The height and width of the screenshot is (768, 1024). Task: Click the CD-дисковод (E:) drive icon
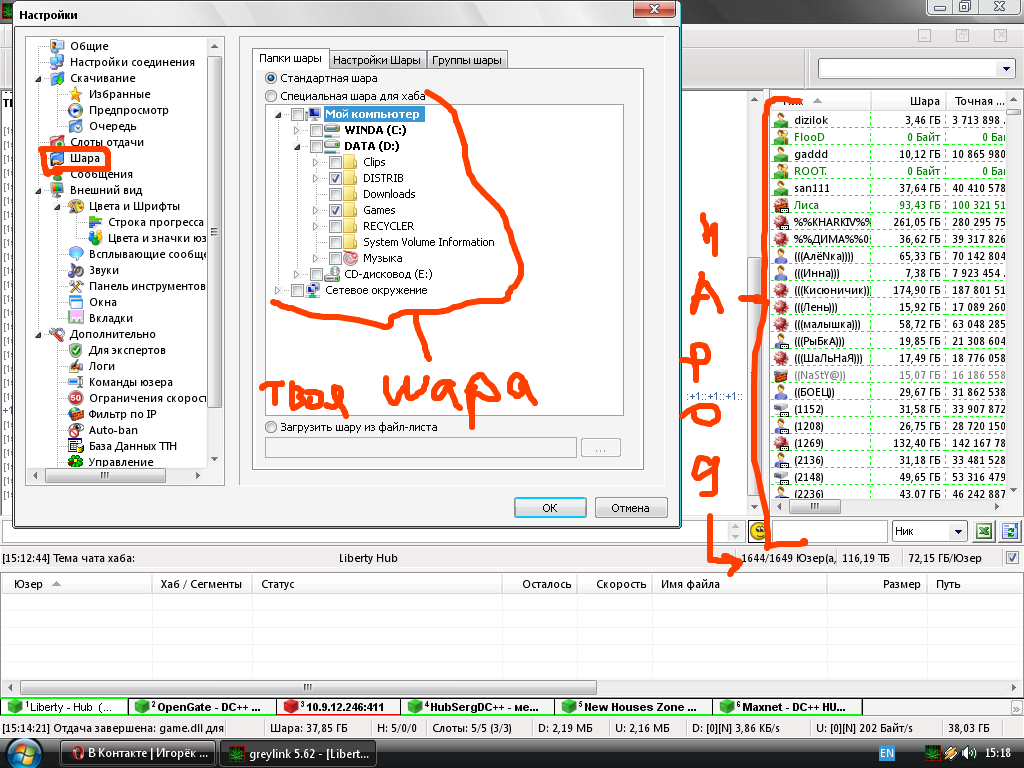[x=332, y=274]
